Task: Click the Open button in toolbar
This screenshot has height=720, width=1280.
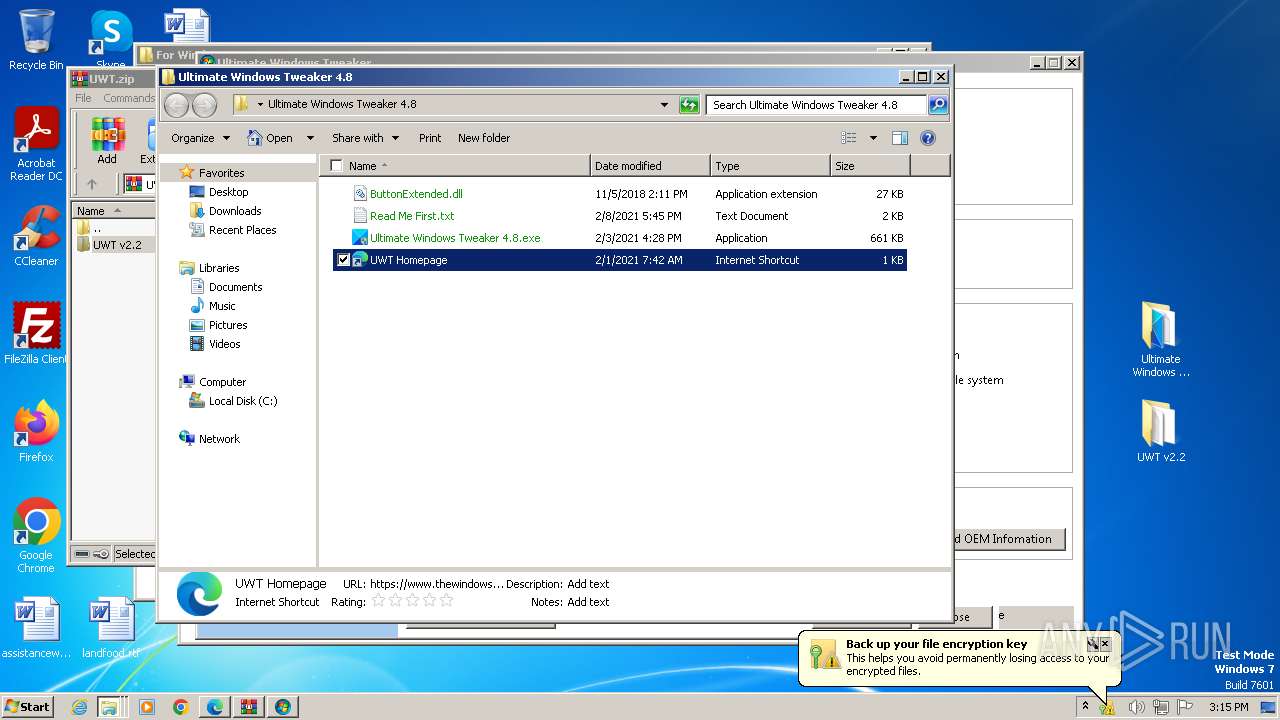Action: coord(269,138)
